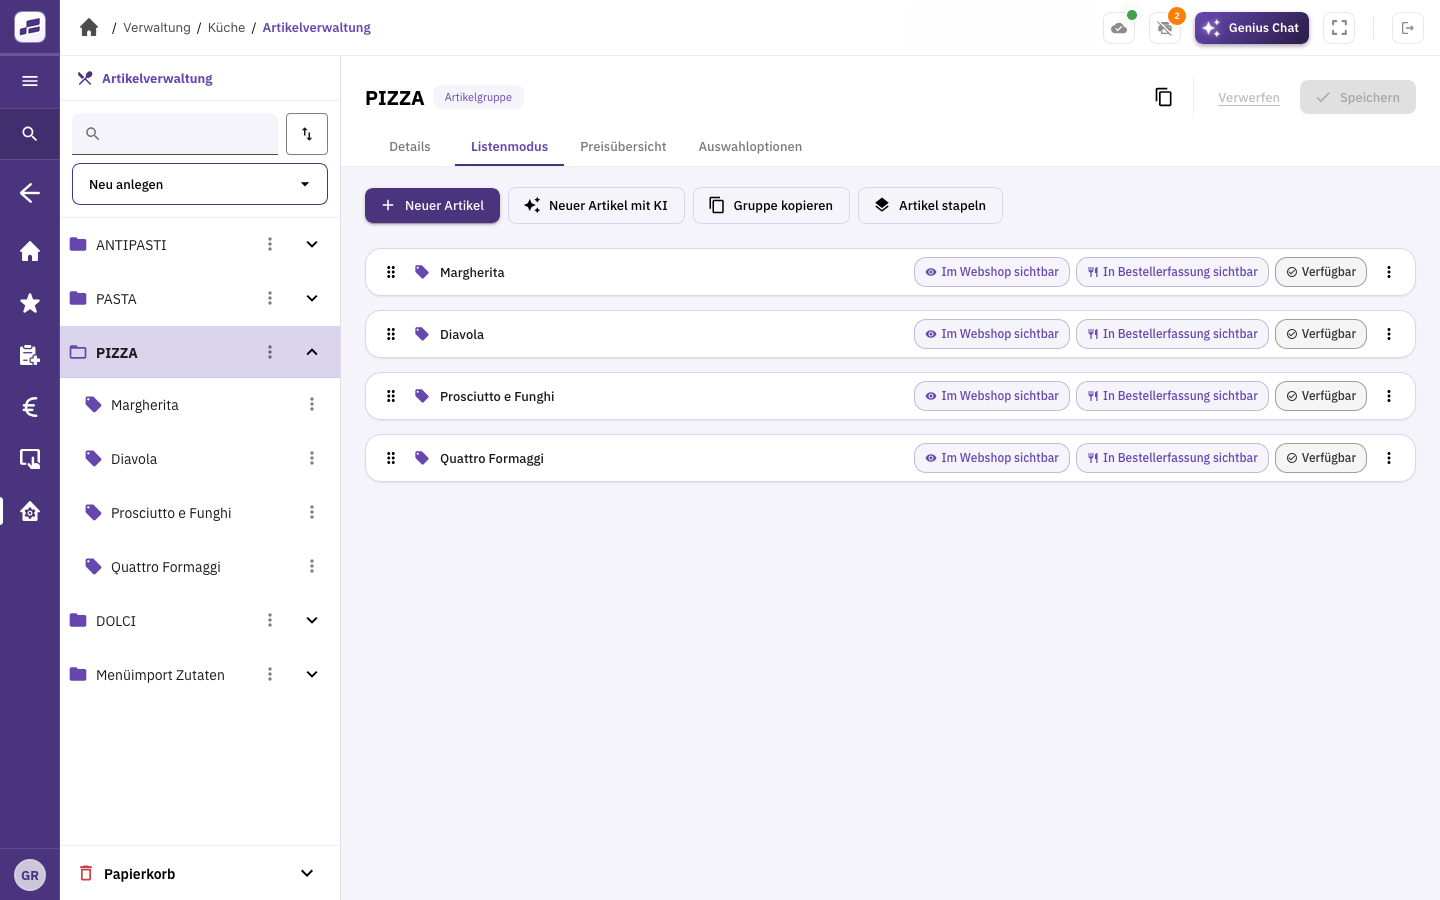Click Gruppe kopieren button
Screen dimensions: 1440x900
771,205
